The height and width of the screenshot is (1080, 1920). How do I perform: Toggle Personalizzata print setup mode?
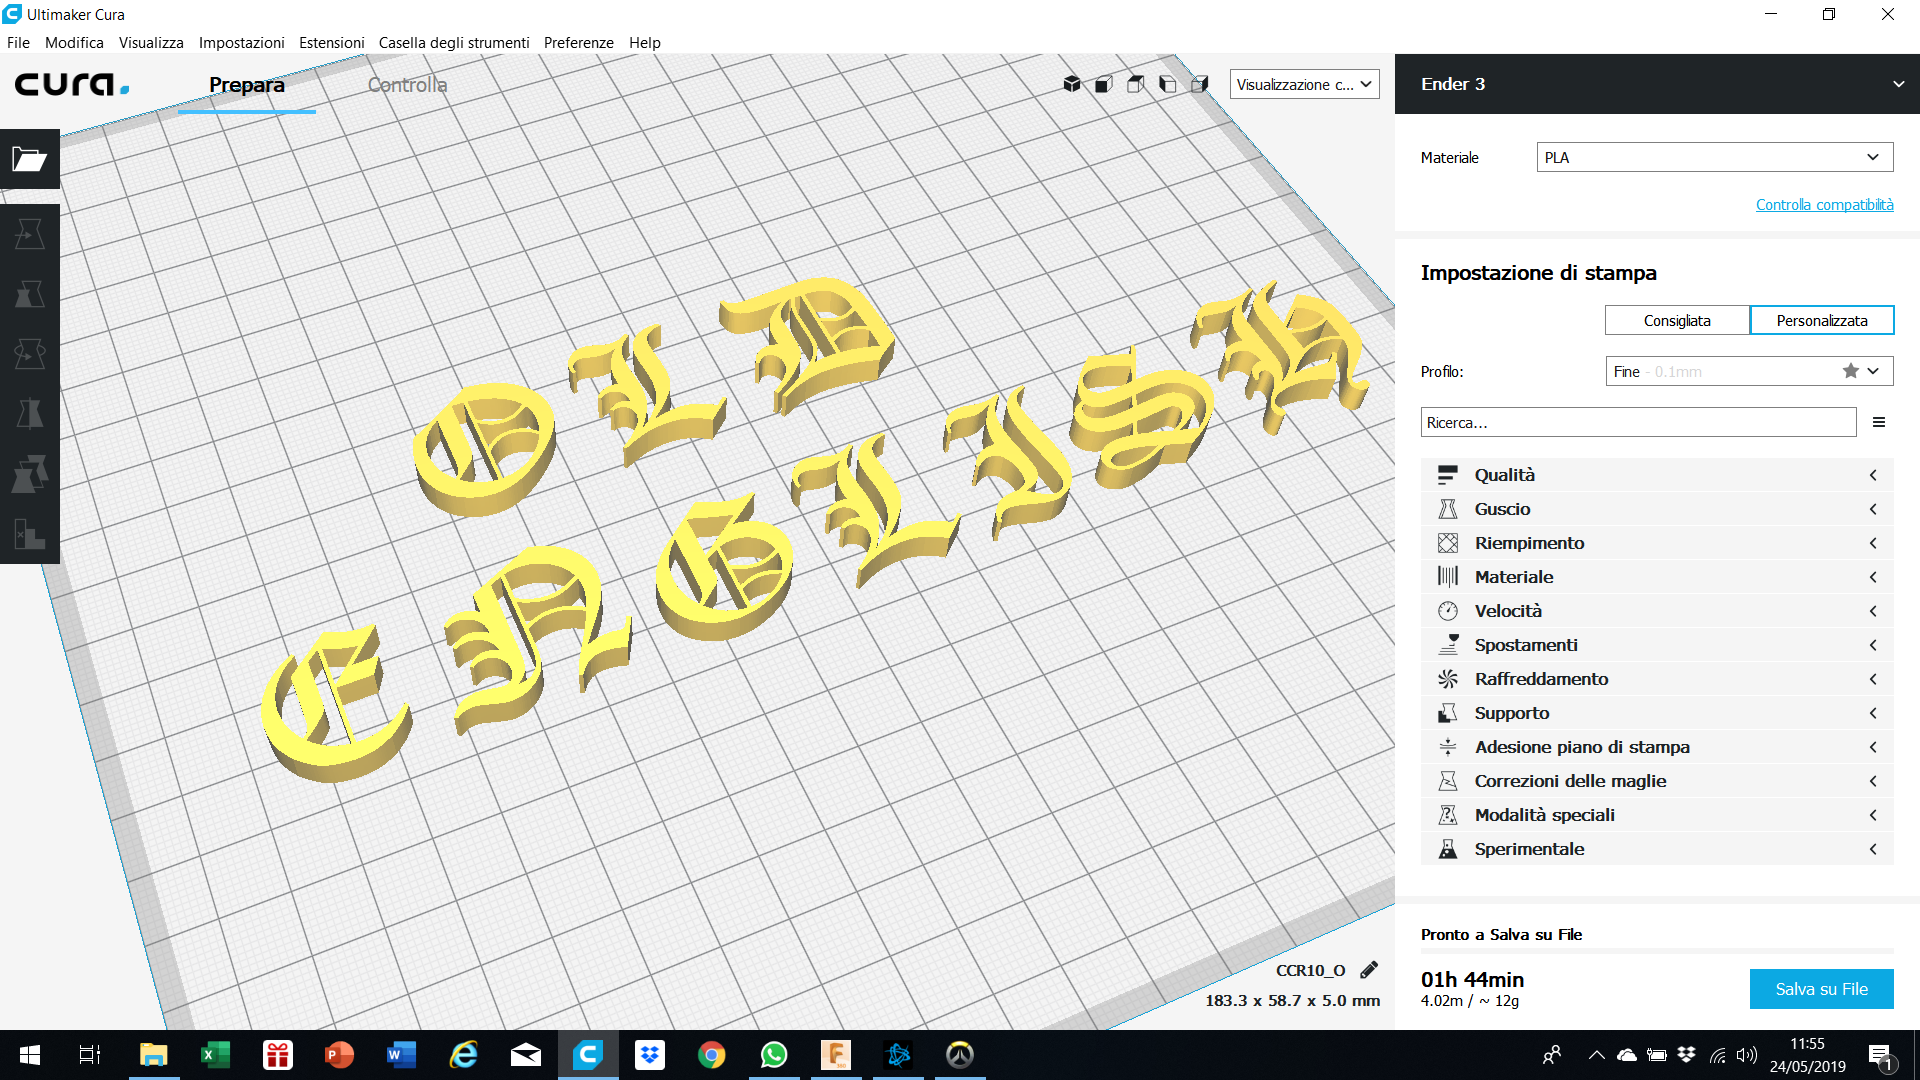[x=1821, y=321]
